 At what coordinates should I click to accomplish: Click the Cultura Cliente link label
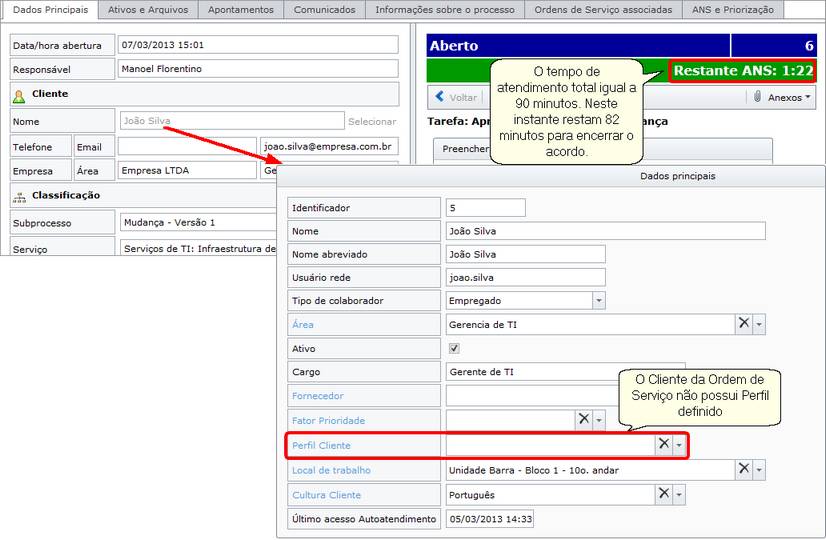coord(327,495)
